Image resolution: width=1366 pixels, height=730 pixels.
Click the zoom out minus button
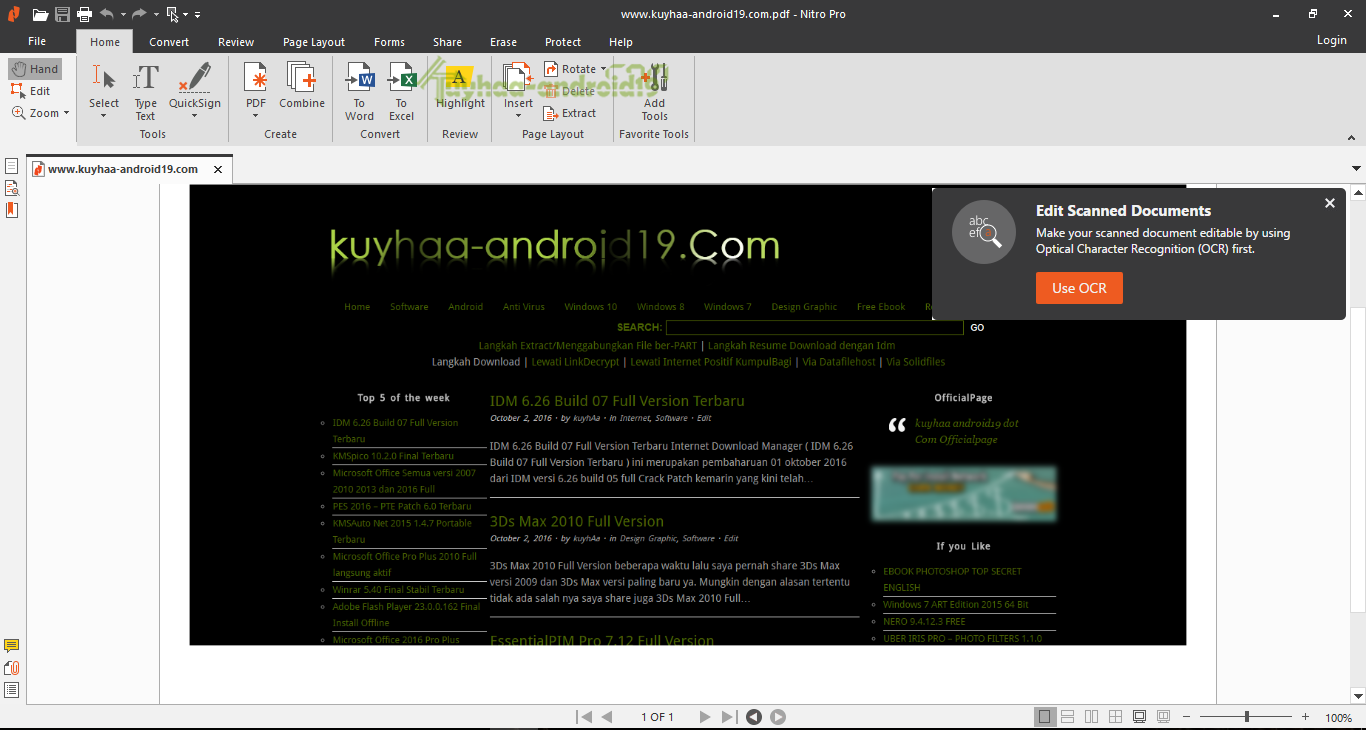pos(1186,717)
